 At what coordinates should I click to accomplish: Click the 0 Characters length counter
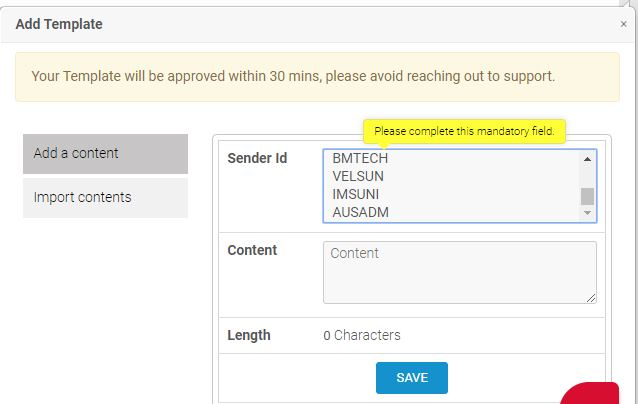(x=361, y=335)
